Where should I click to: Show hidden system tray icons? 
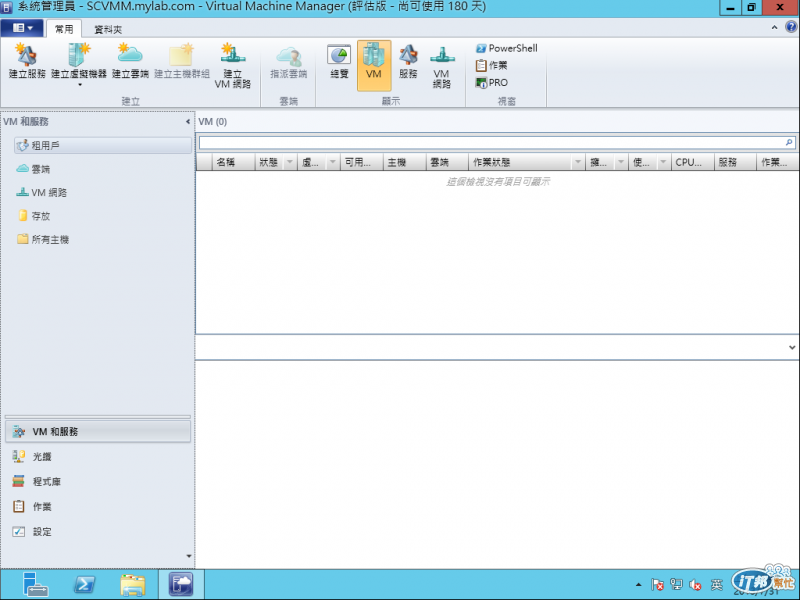(x=638, y=585)
